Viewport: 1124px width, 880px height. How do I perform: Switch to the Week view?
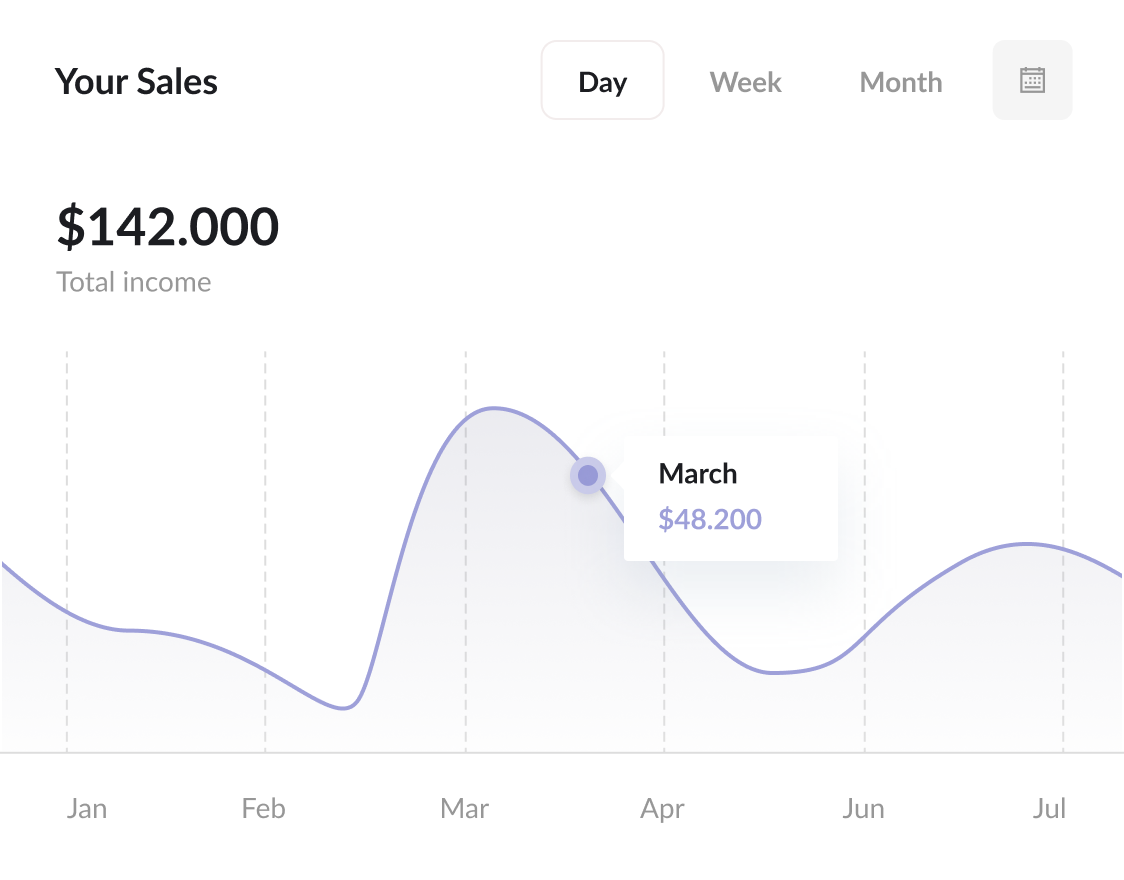pos(745,81)
